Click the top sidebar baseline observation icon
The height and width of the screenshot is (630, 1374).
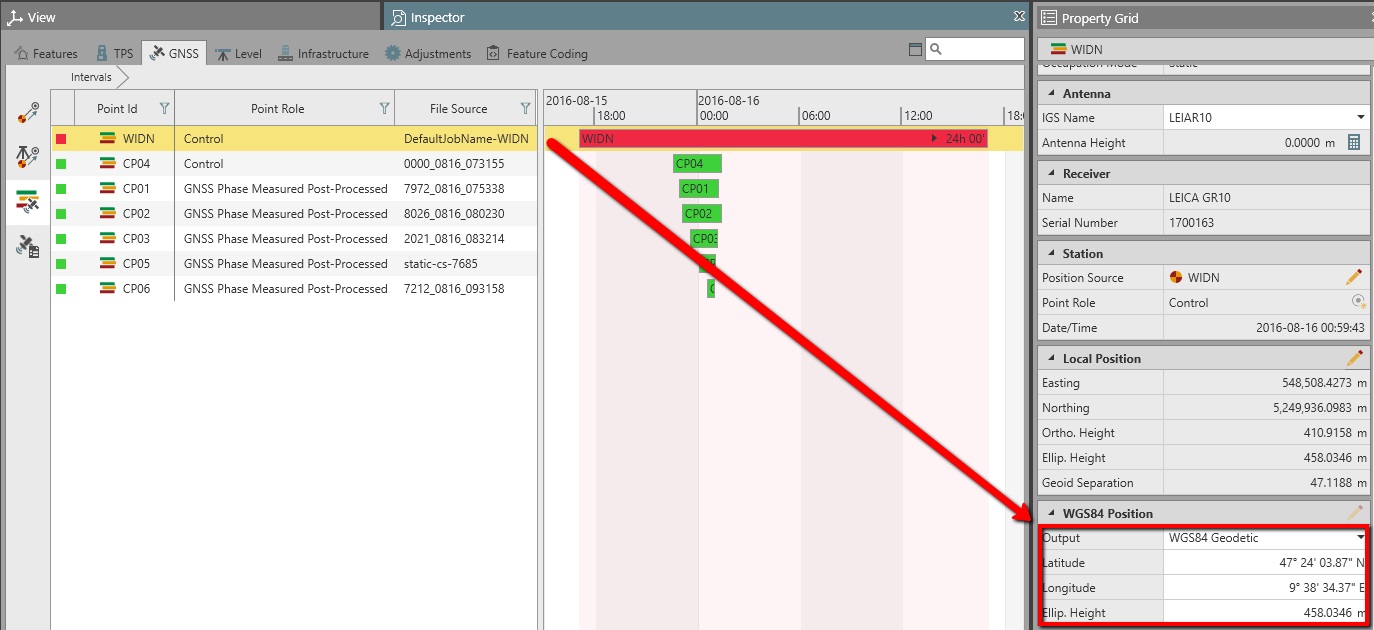click(x=27, y=113)
